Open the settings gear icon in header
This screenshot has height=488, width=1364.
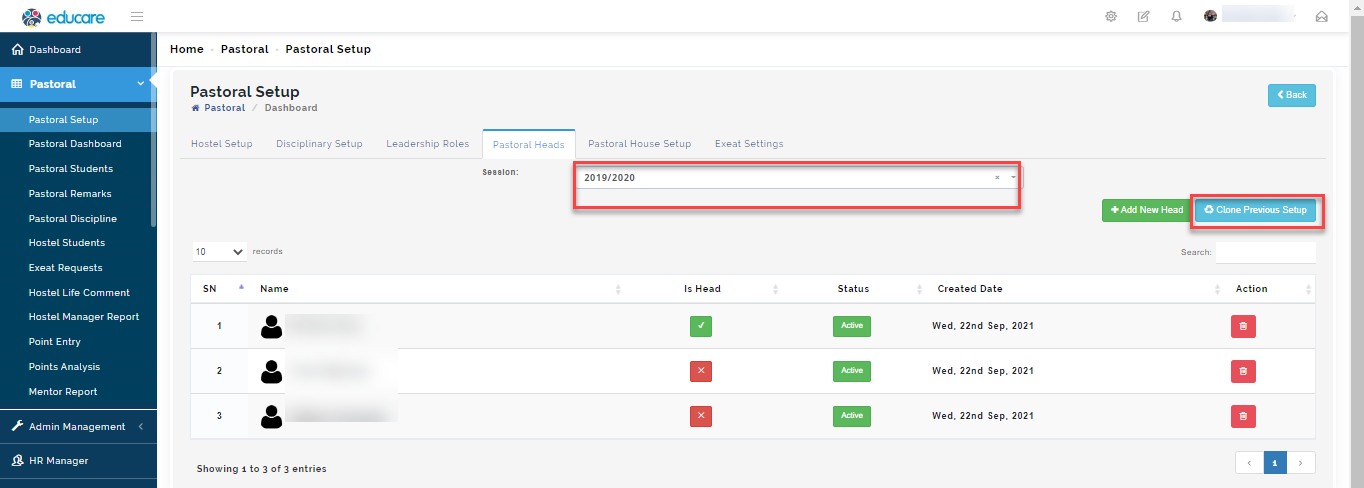1111,16
